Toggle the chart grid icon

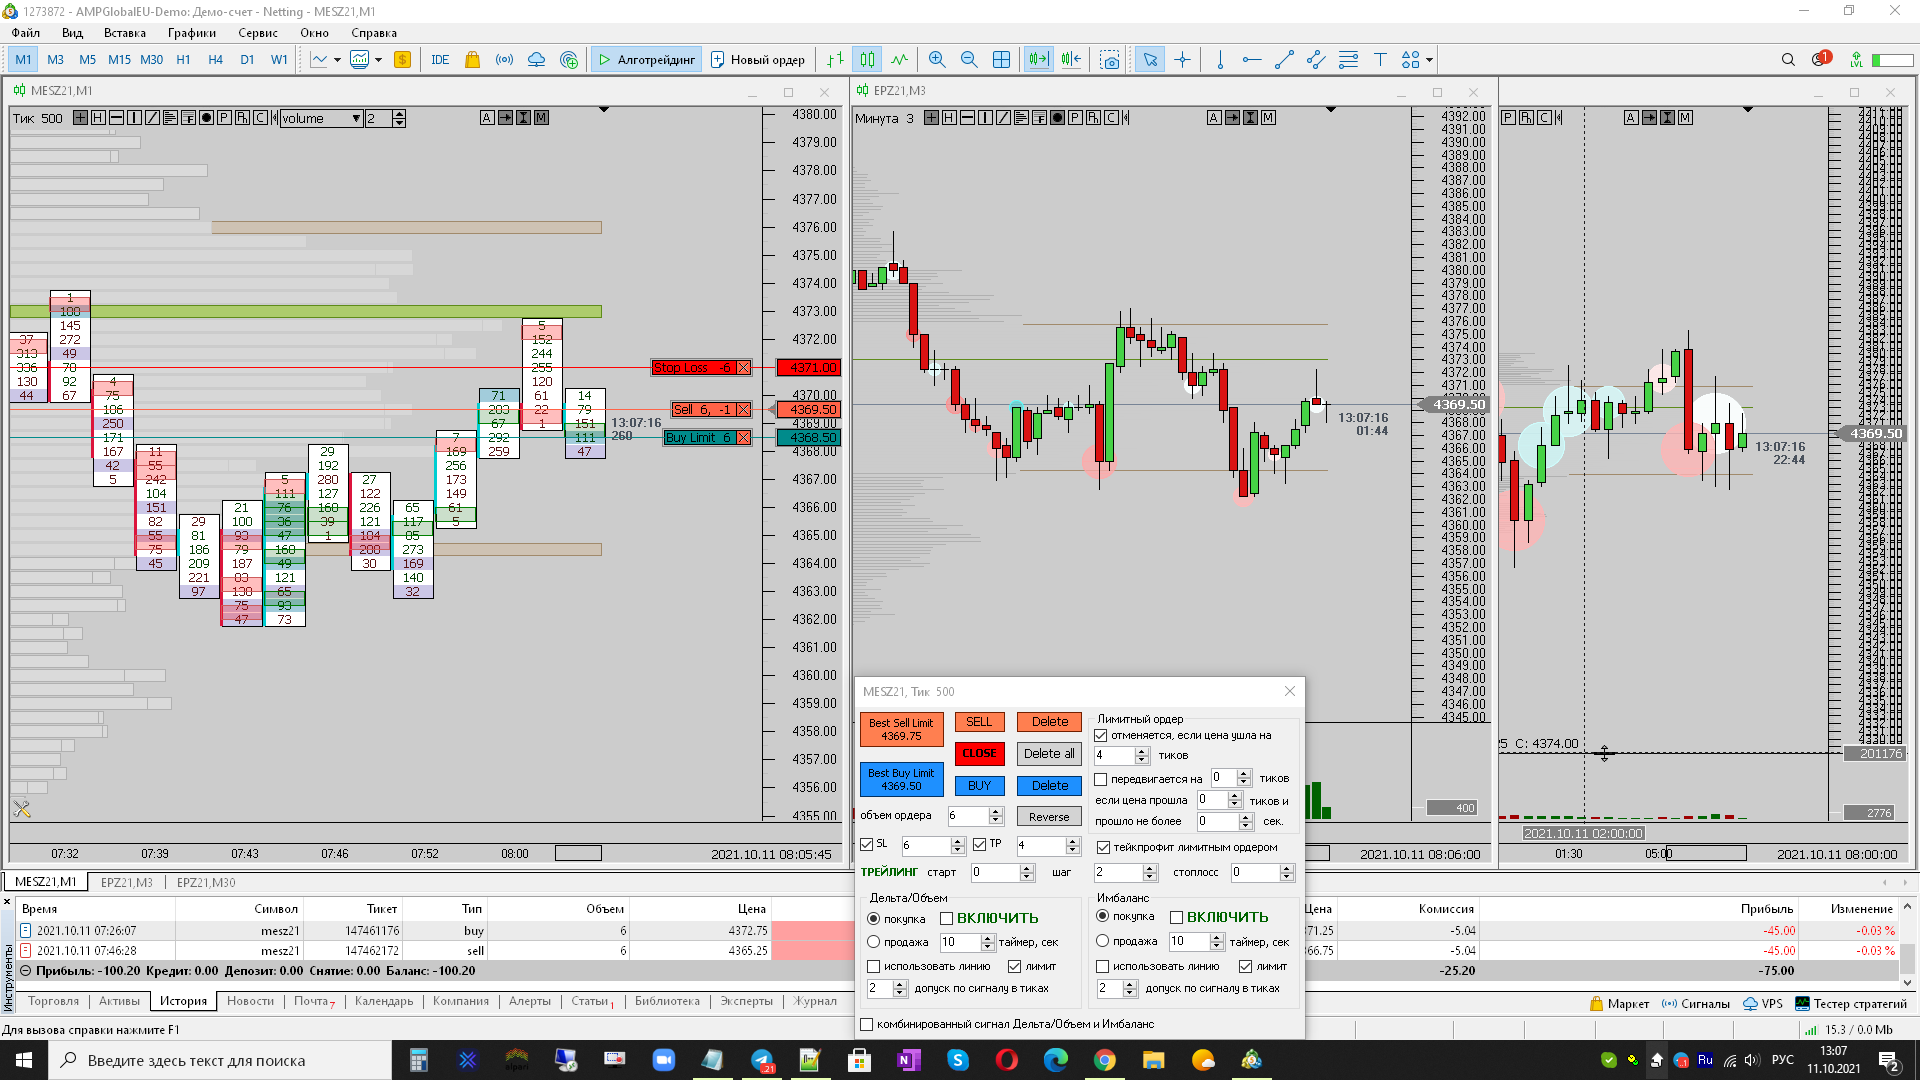1001,60
